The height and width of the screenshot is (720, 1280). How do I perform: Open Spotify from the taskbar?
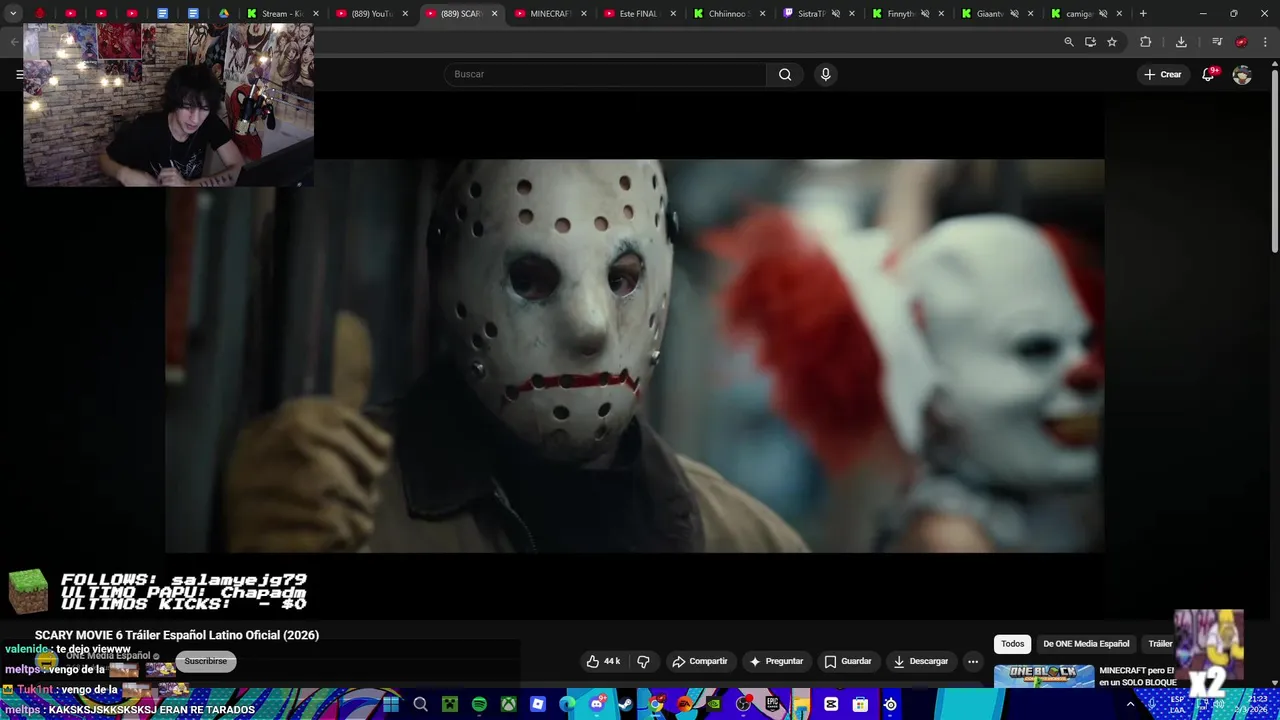[x=479, y=704]
